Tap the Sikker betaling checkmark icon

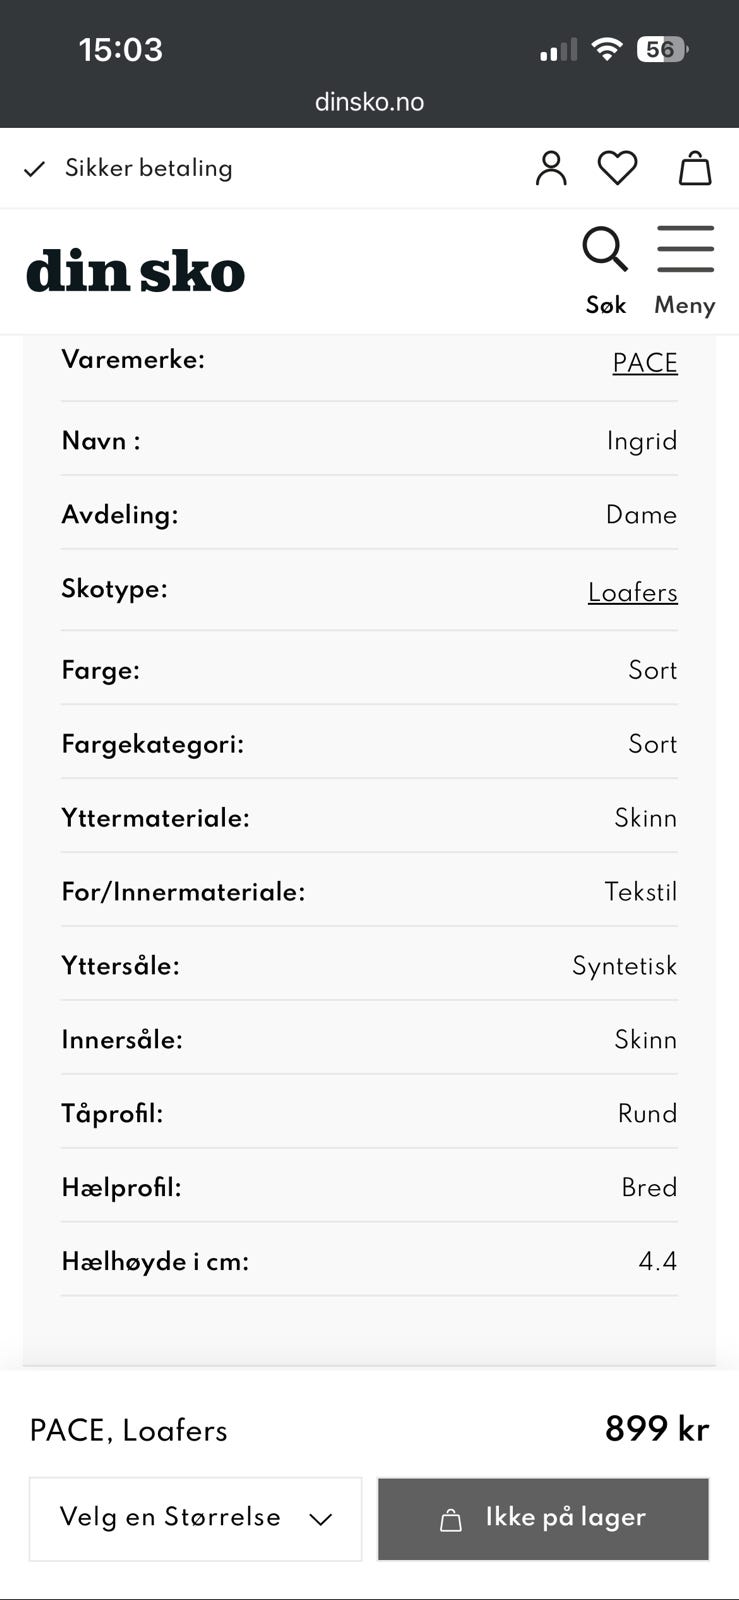pos(35,169)
